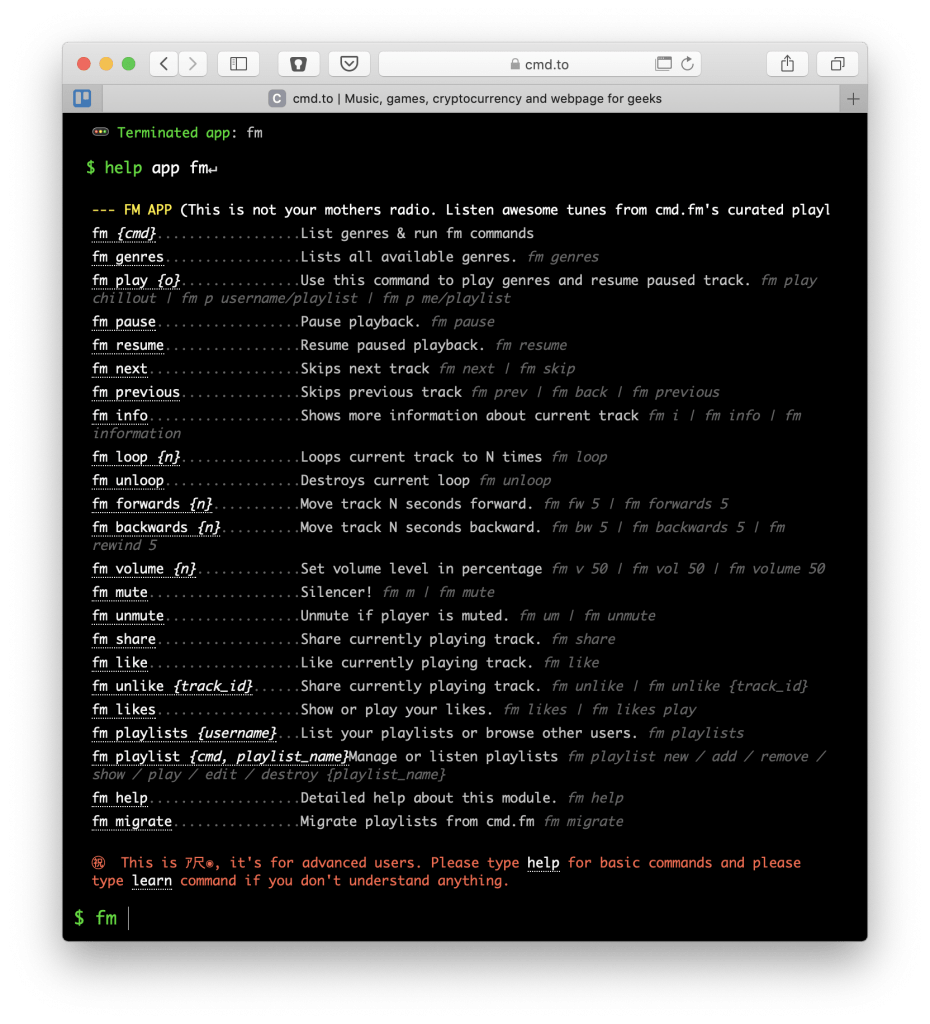Viewport: 930px width, 1024px height.
Task: Open the Share menu
Action: [x=788, y=63]
